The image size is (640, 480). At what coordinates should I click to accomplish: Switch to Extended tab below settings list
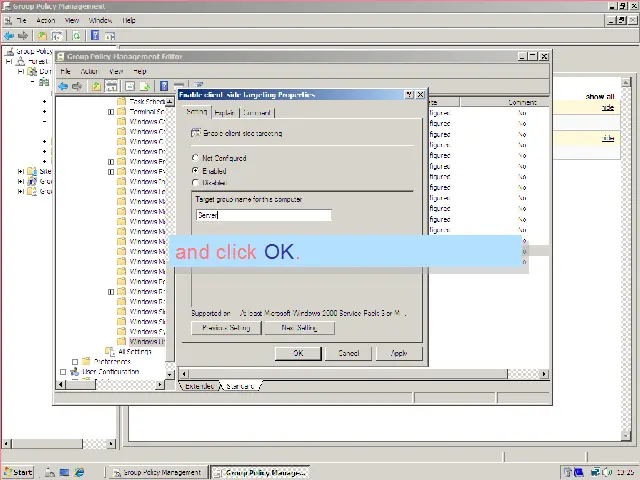tap(200, 386)
